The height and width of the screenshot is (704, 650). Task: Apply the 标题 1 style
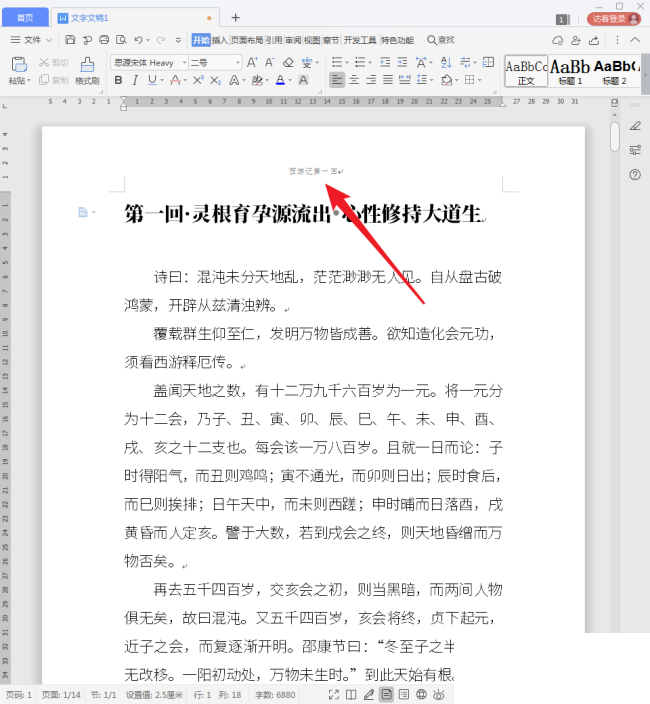tap(570, 71)
